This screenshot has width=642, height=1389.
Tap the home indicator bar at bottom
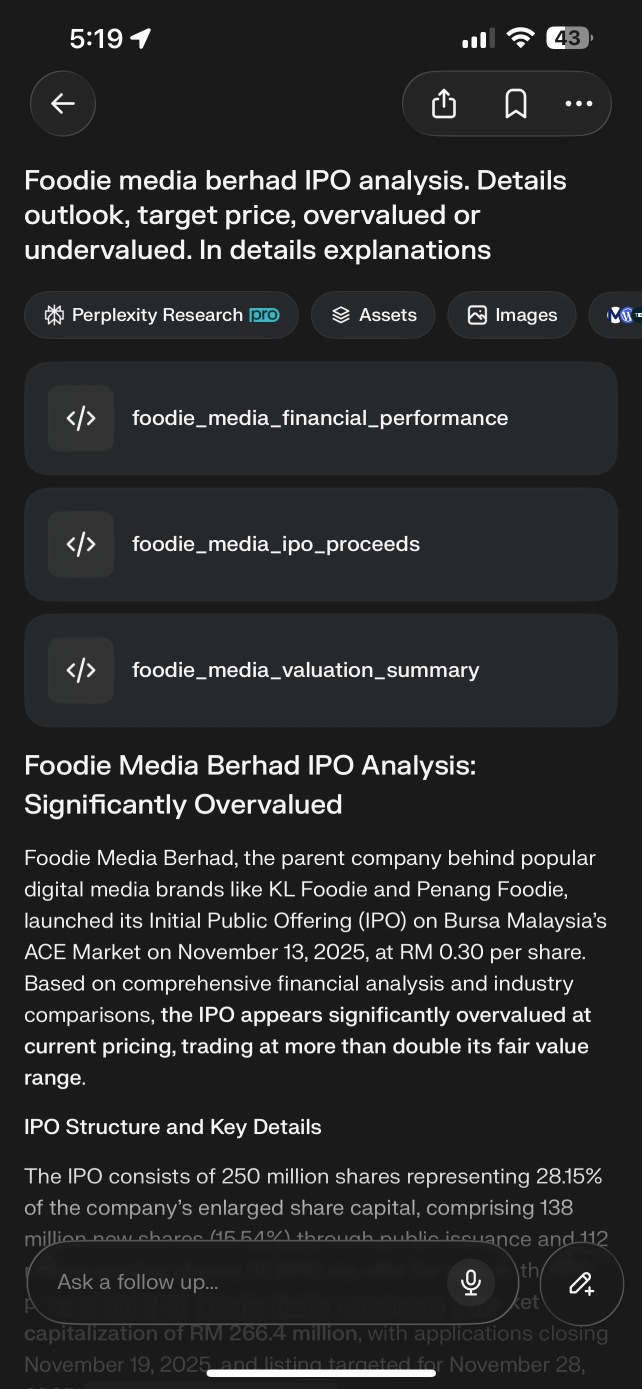tap(321, 1372)
